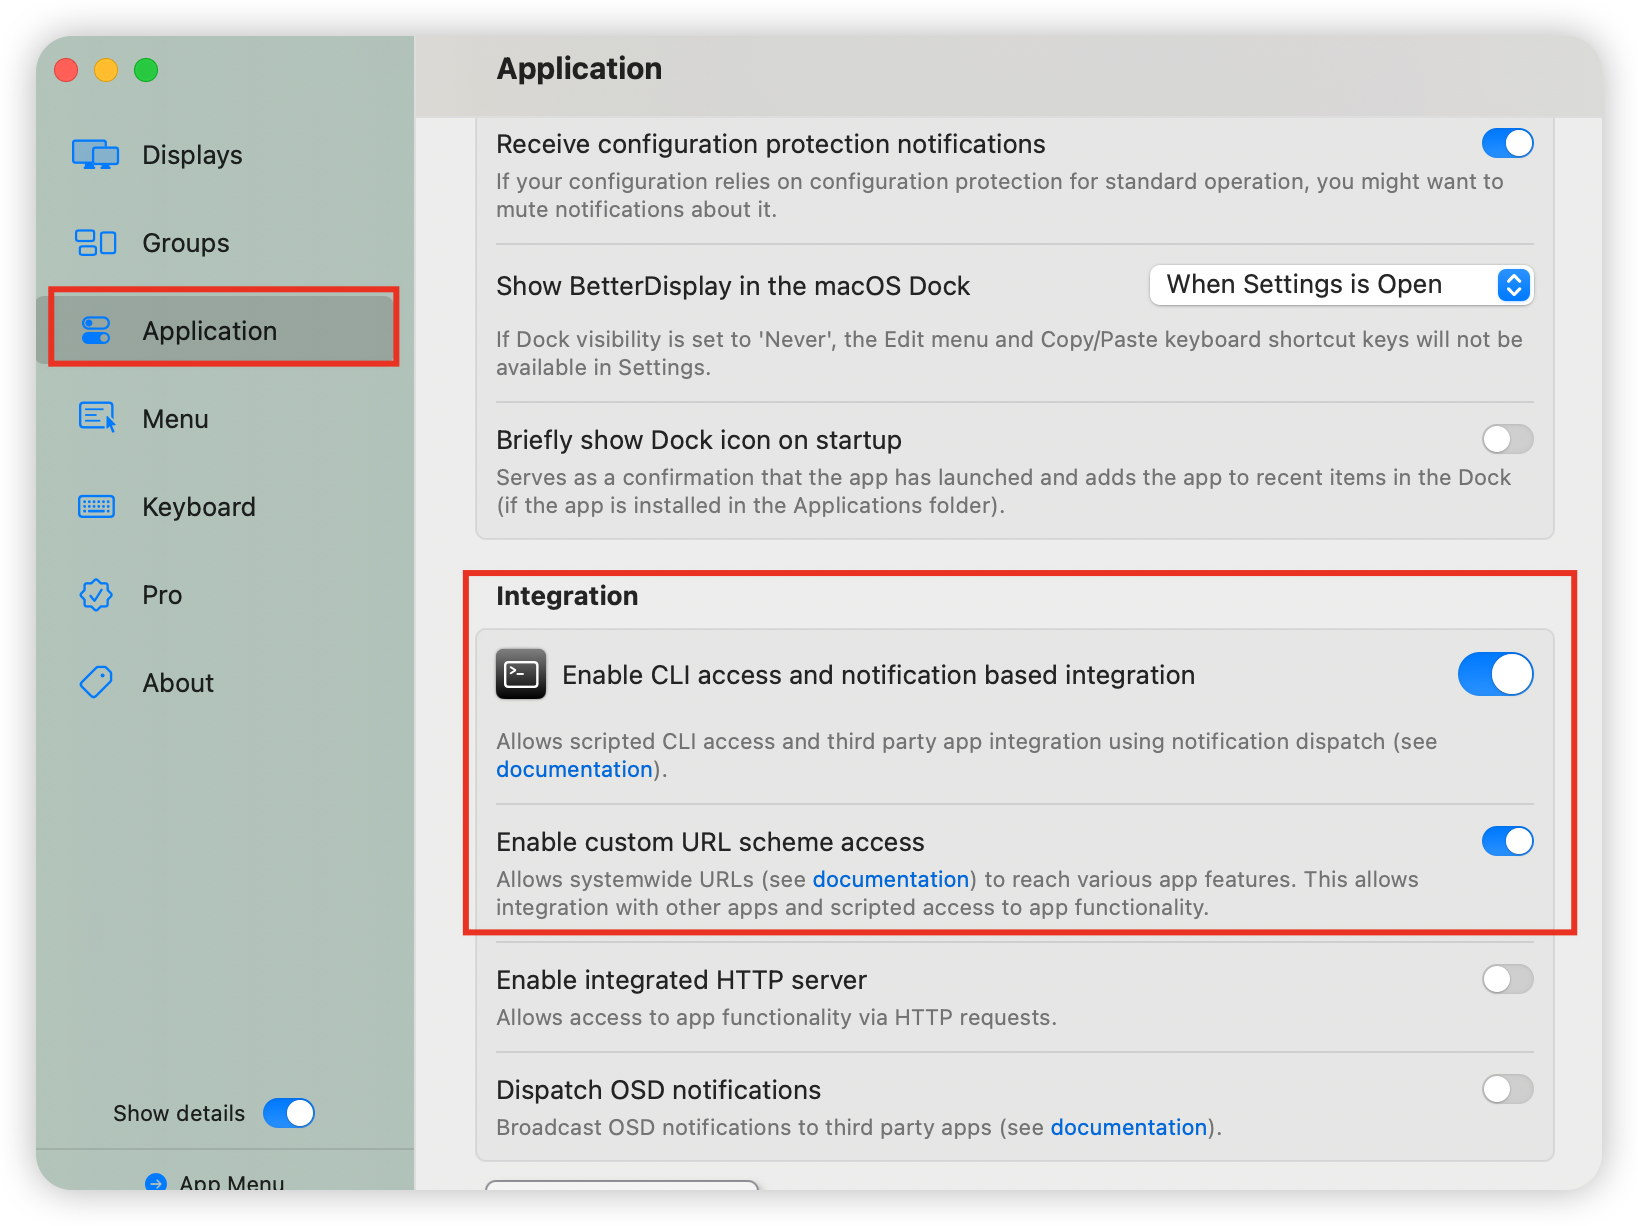Turn on Dispatch OSD notifications
The height and width of the screenshot is (1226, 1638).
1507,1089
